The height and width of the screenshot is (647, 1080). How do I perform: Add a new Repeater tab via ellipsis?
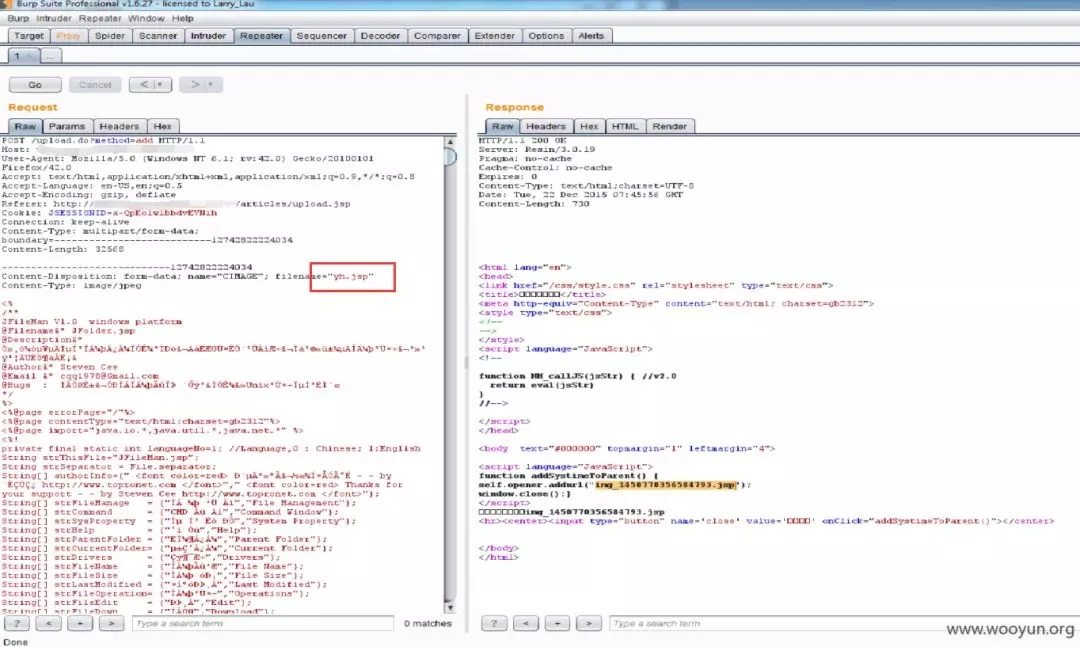pyautogui.click(x=50, y=56)
